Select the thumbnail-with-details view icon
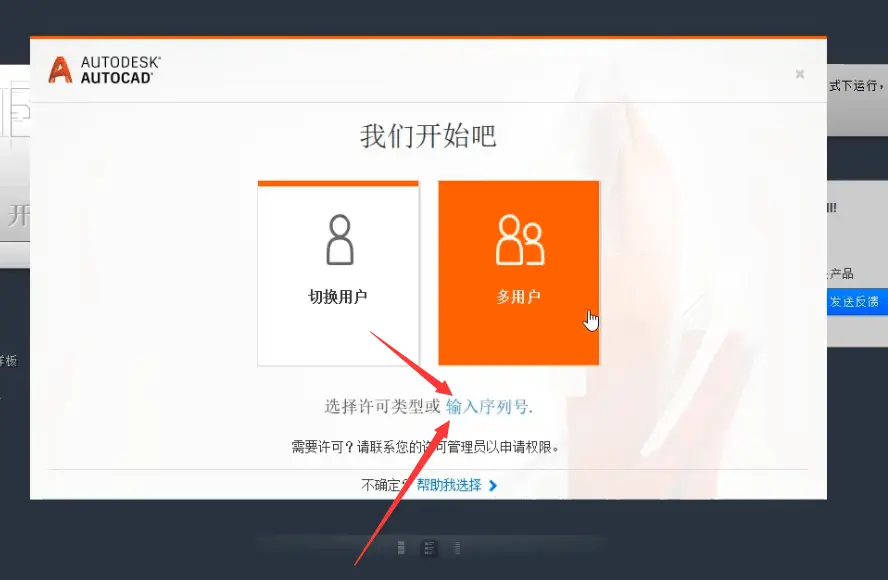The image size is (888, 580). (x=429, y=548)
